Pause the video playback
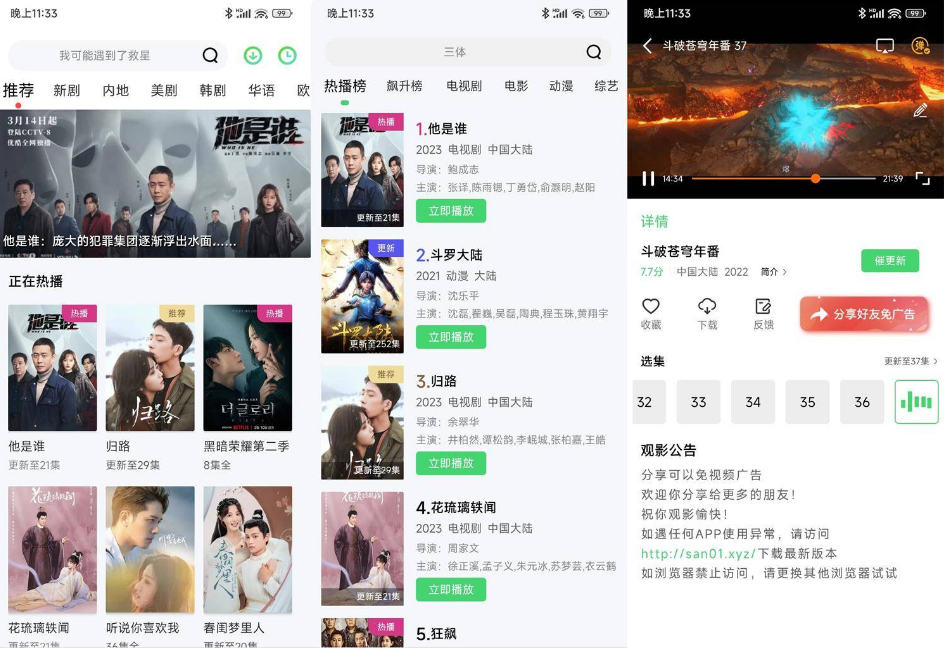The width and height of the screenshot is (944, 648). point(648,178)
